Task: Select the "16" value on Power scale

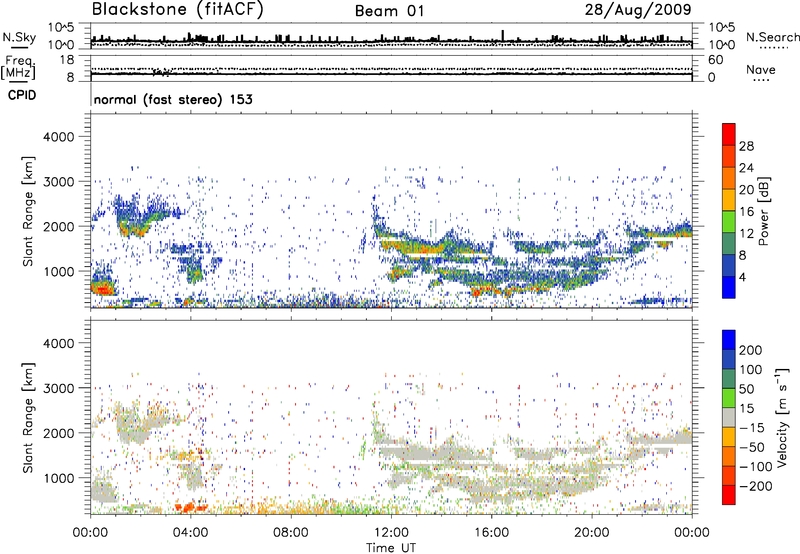Action: click(x=746, y=212)
